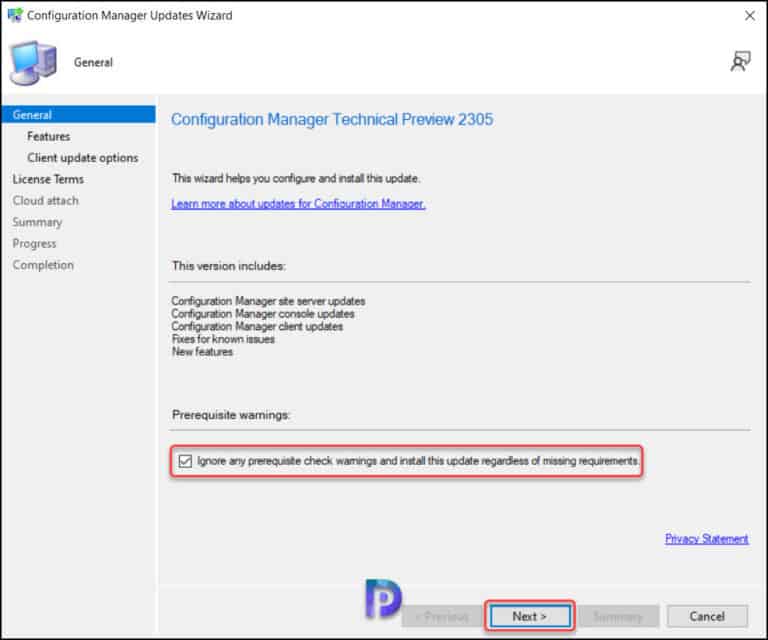The width and height of the screenshot is (768, 640).
Task: Select License Terms in the sidebar
Action: pos(48,179)
